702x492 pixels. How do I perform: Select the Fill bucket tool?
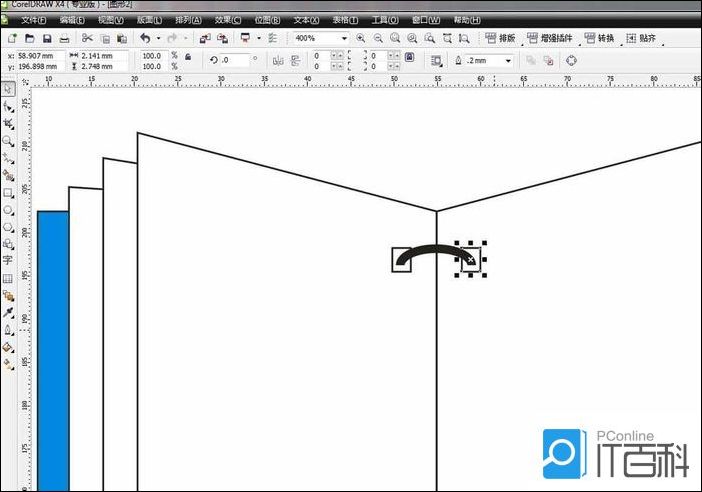[8, 347]
